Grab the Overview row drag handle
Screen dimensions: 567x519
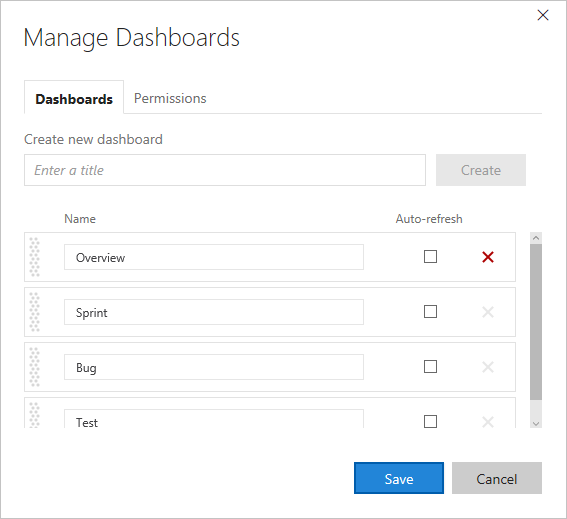coord(34,257)
